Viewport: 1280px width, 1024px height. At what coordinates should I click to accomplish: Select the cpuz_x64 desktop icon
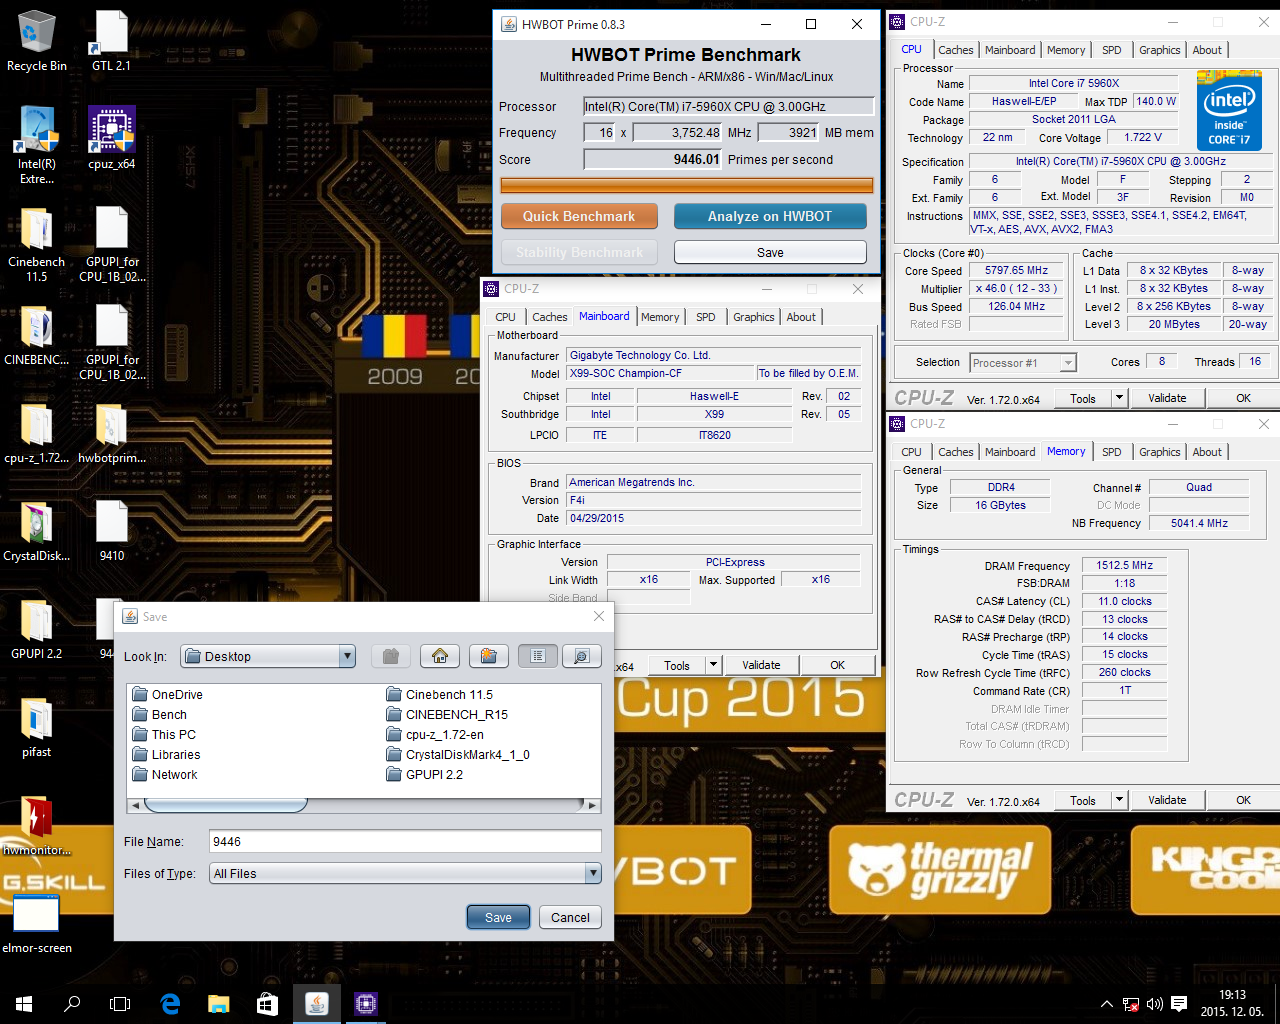111,138
